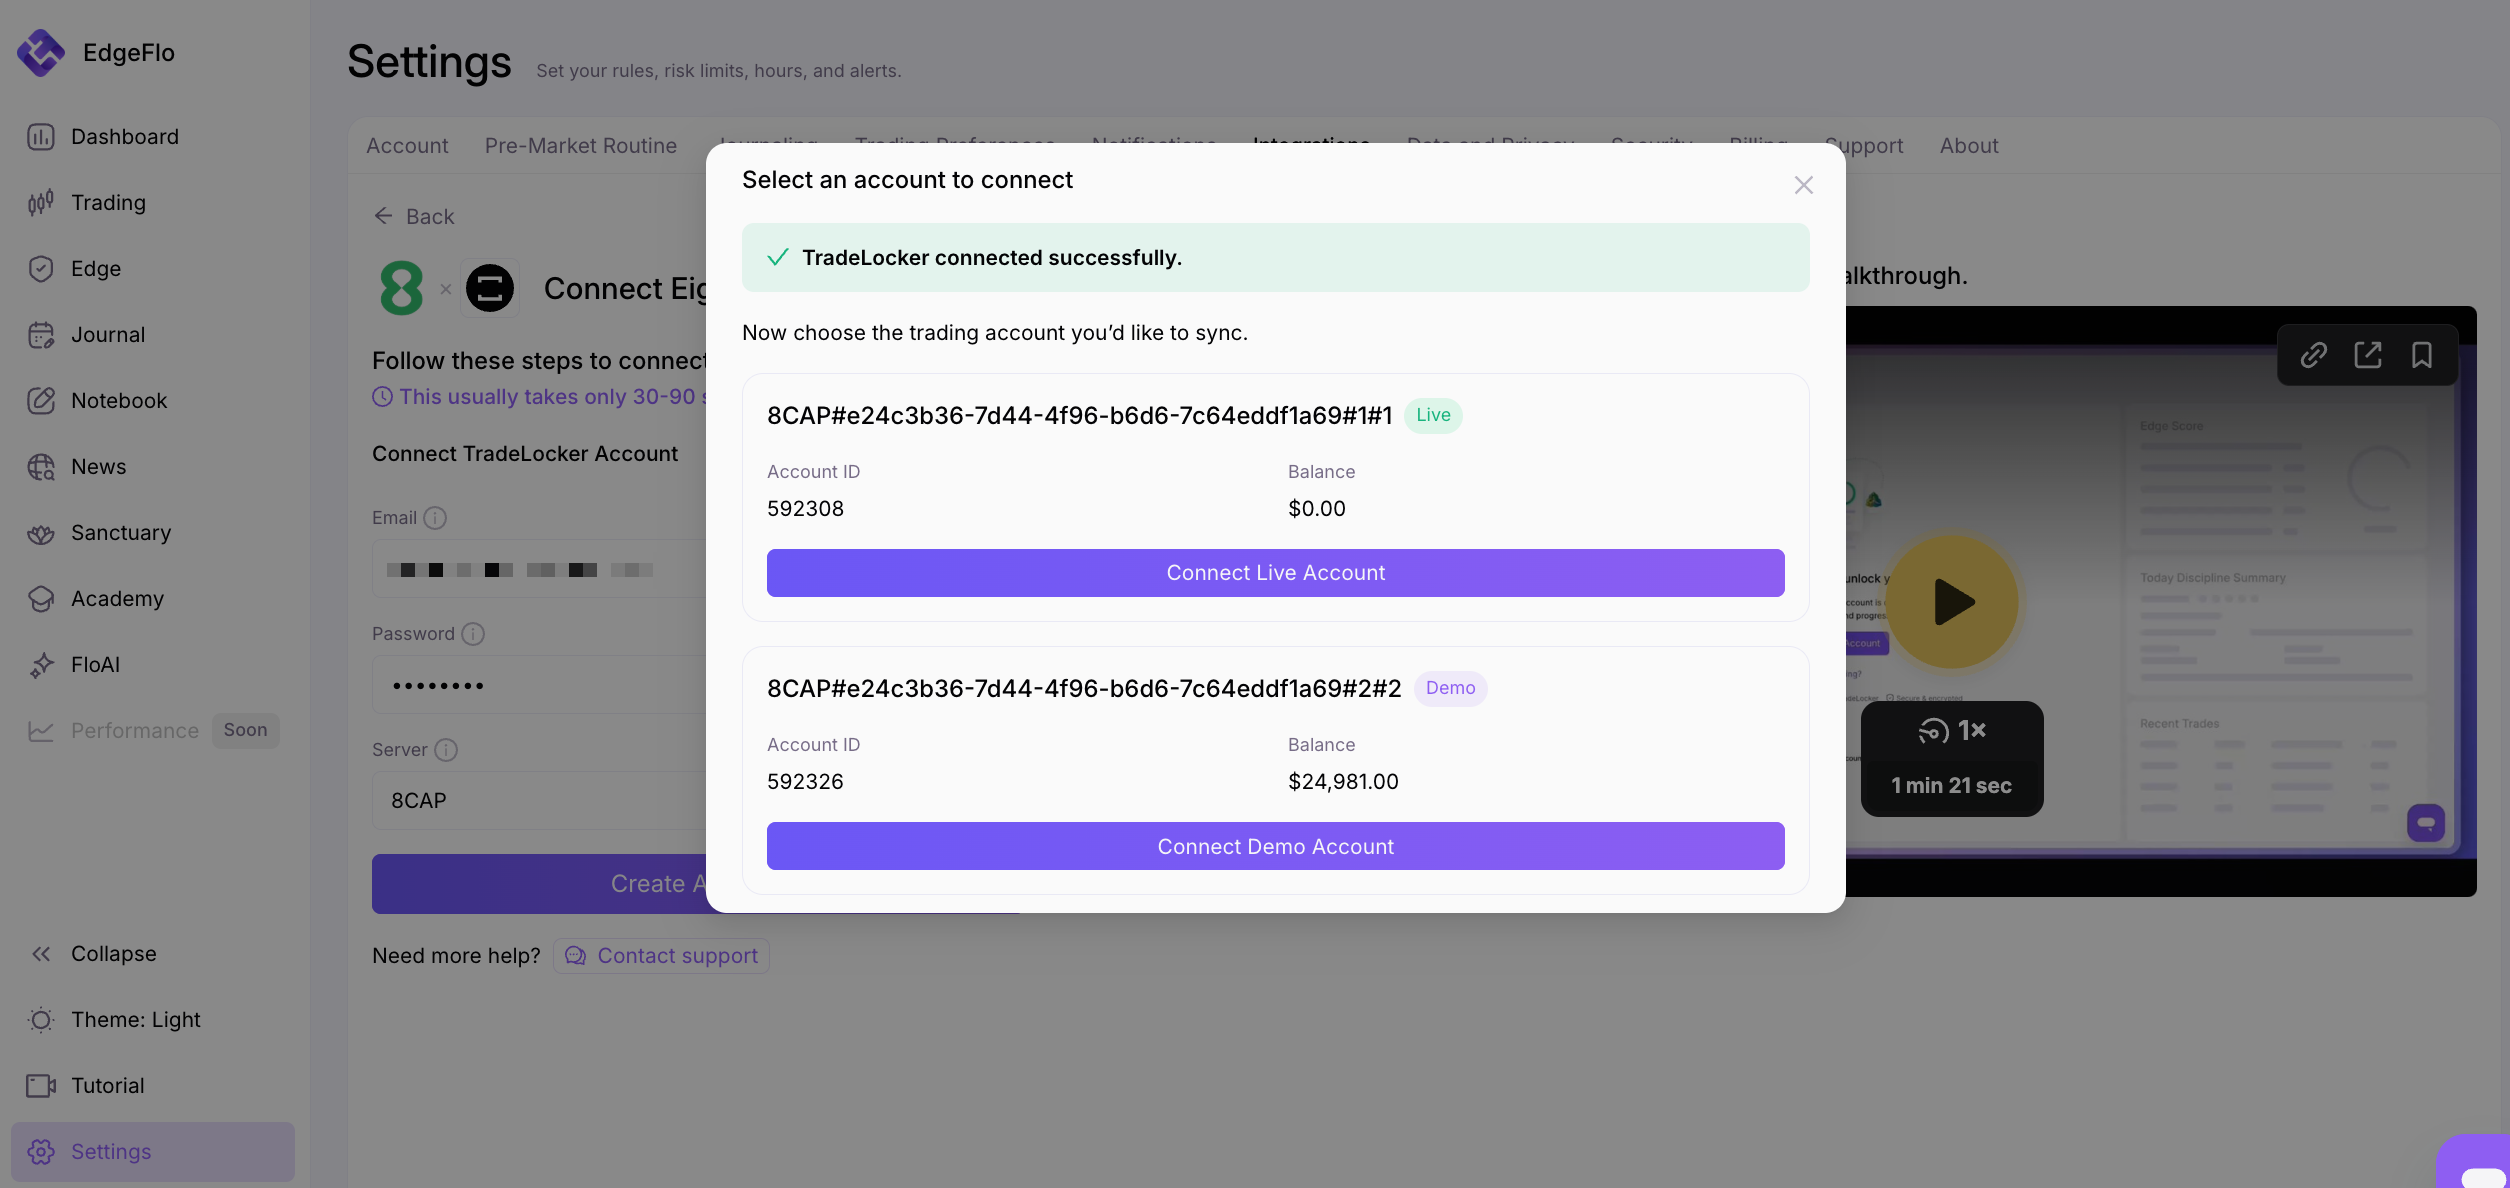Open the Tutorial video icon

tap(41, 1086)
